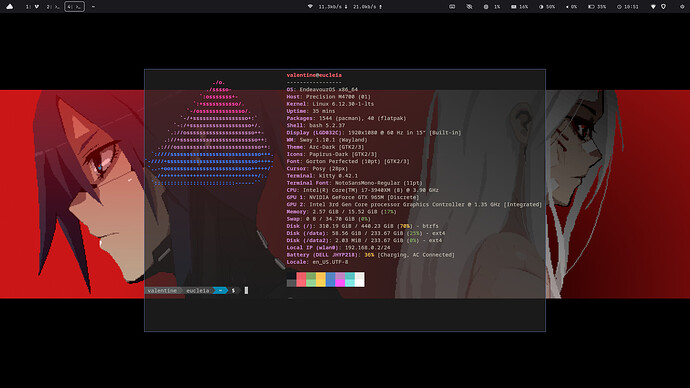Click the yellow color block in palette

(x=320, y=279)
